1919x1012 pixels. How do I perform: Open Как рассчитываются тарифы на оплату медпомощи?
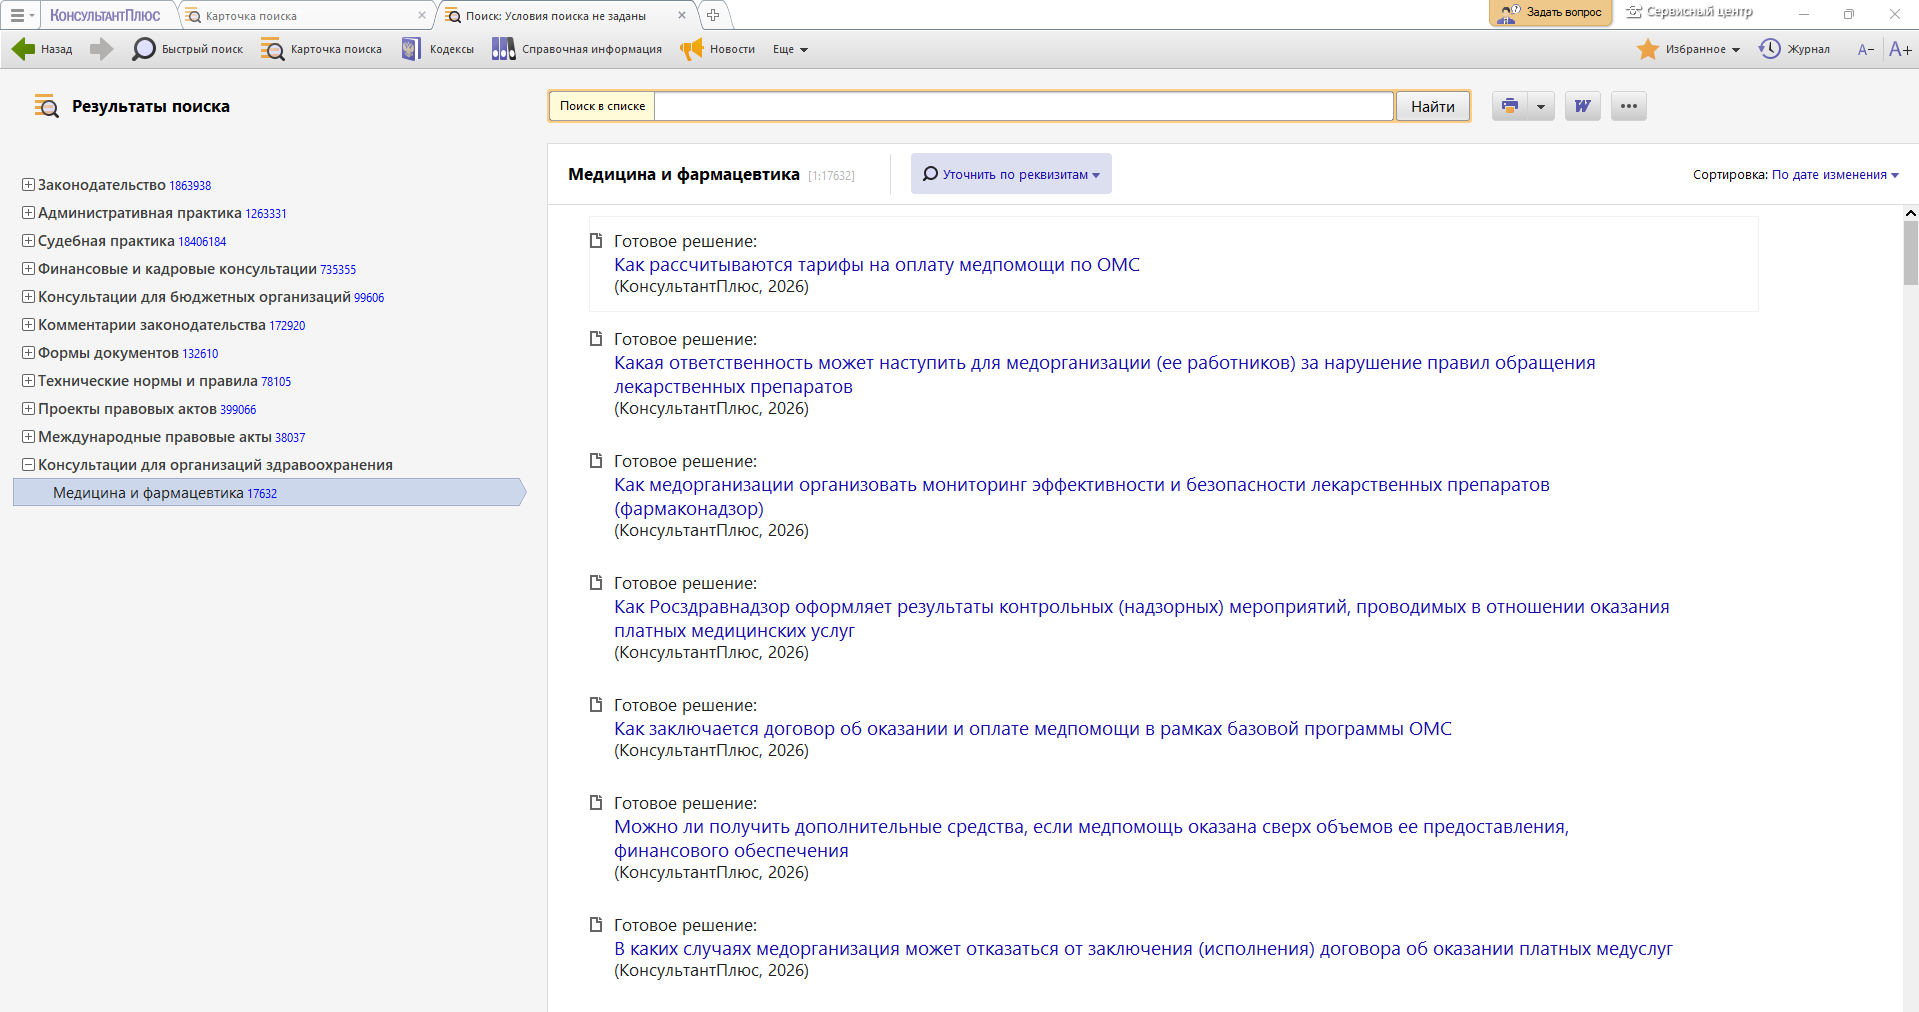(x=877, y=265)
